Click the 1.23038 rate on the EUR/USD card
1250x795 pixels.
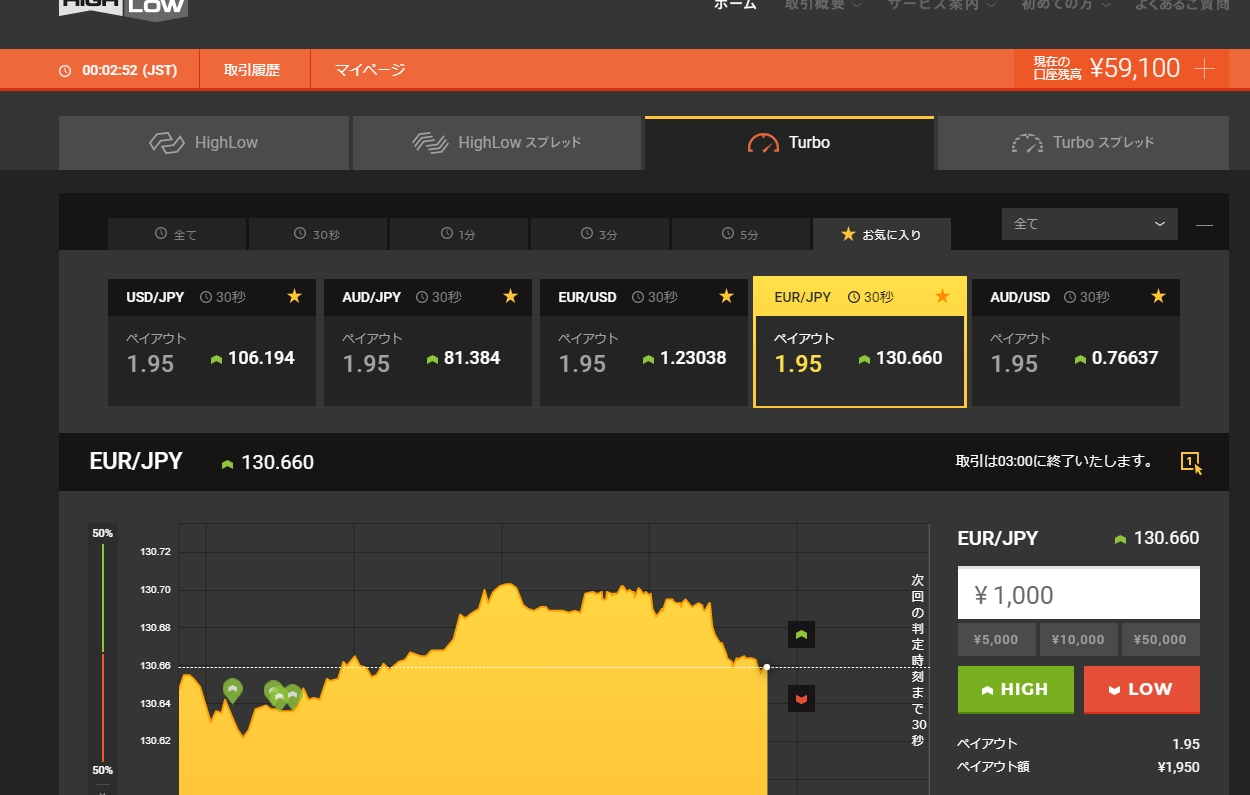tap(693, 358)
